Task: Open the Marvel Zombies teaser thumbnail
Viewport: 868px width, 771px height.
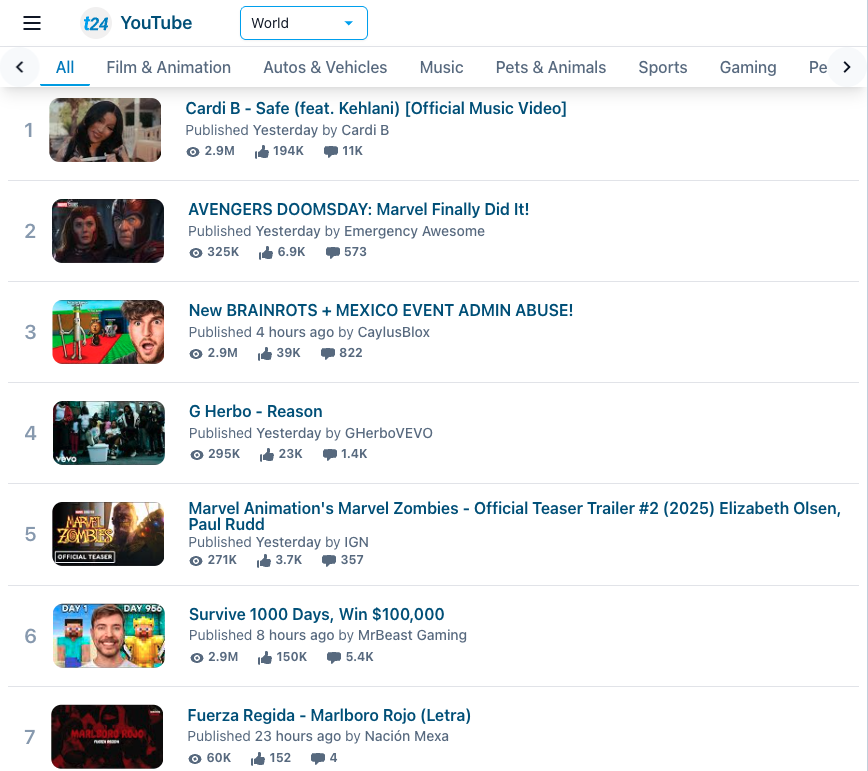Action: (108, 534)
